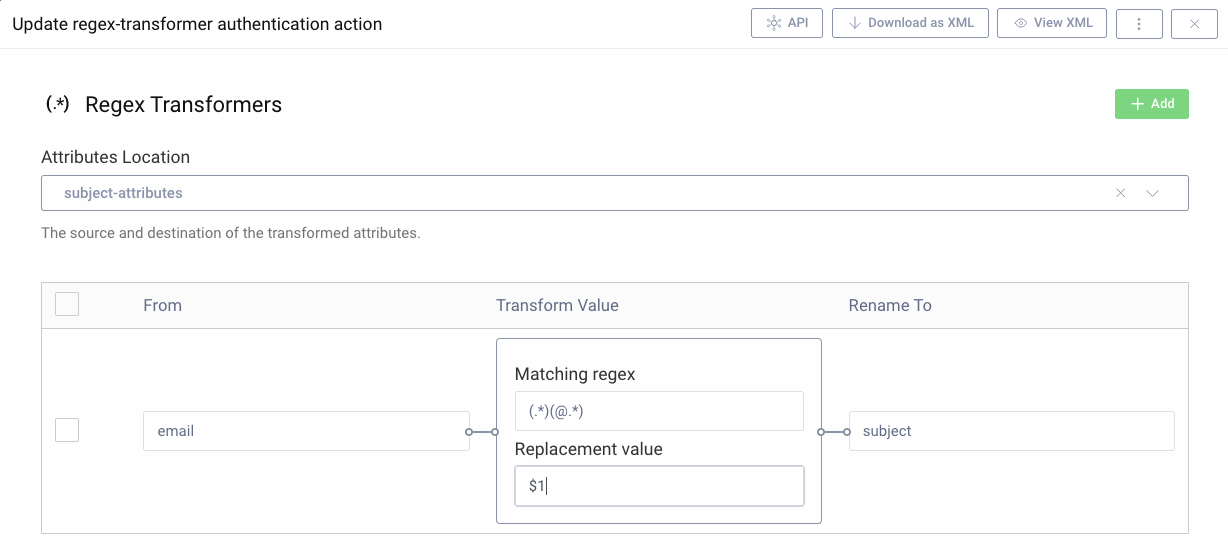Click the Matching regex label
Screen dimensions: 1228x552
575,374
